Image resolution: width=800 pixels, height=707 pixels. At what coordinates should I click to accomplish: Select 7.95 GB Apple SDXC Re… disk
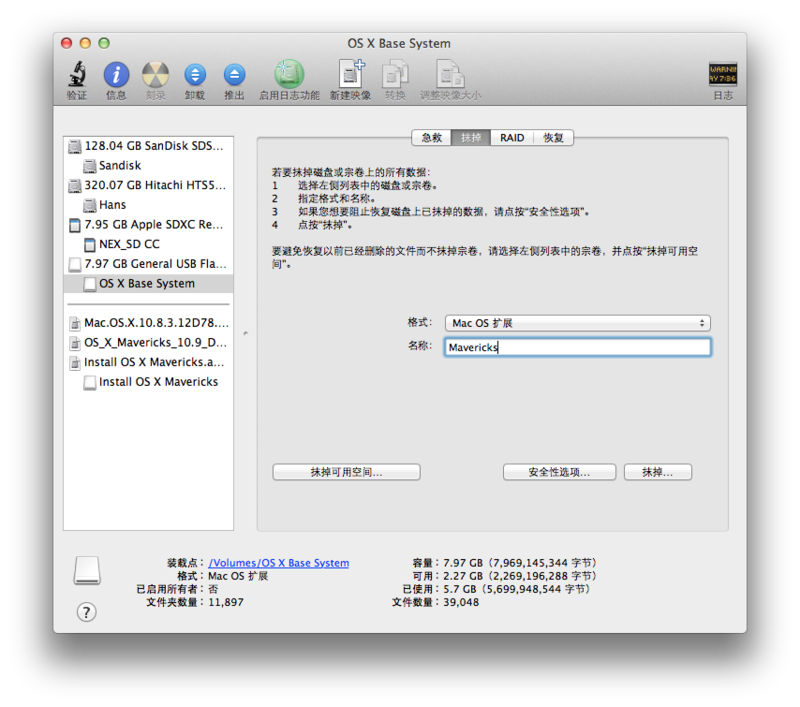tap(148, 225)
